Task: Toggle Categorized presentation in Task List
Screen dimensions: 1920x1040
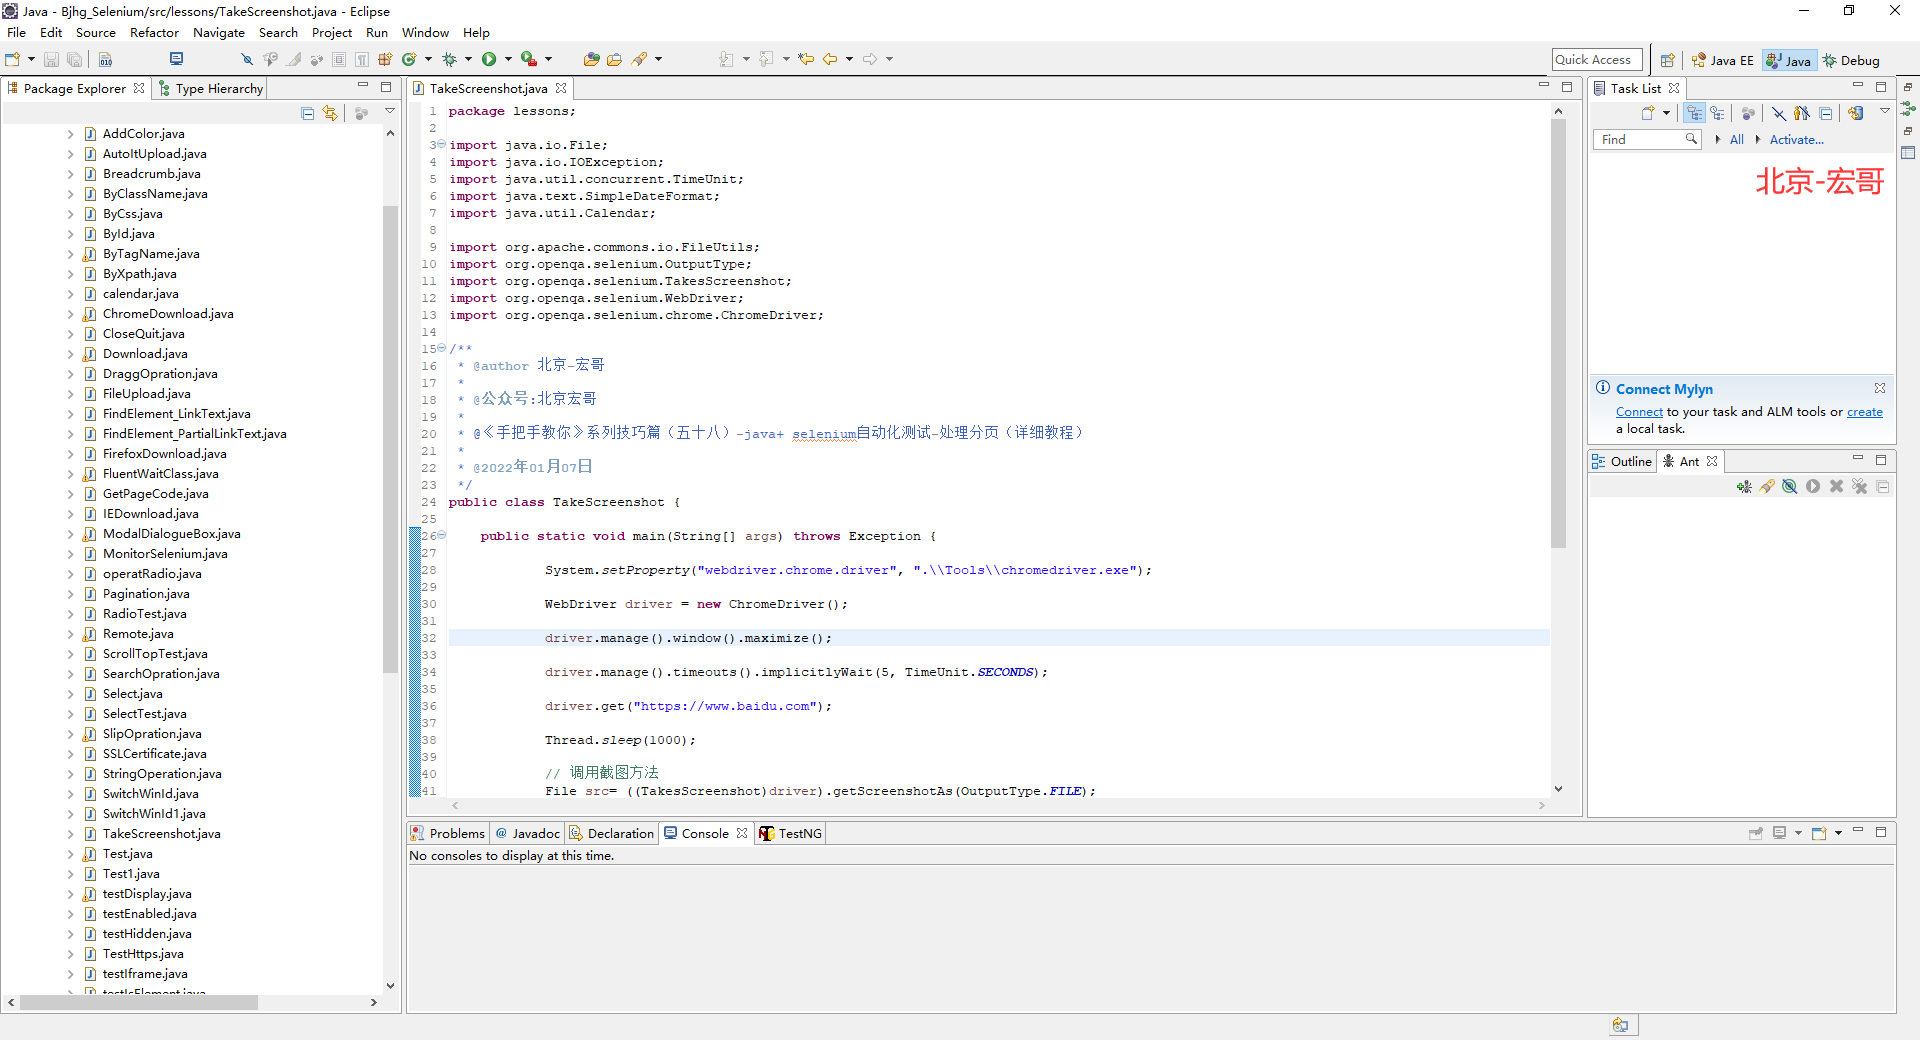Action: point(1694,113)
